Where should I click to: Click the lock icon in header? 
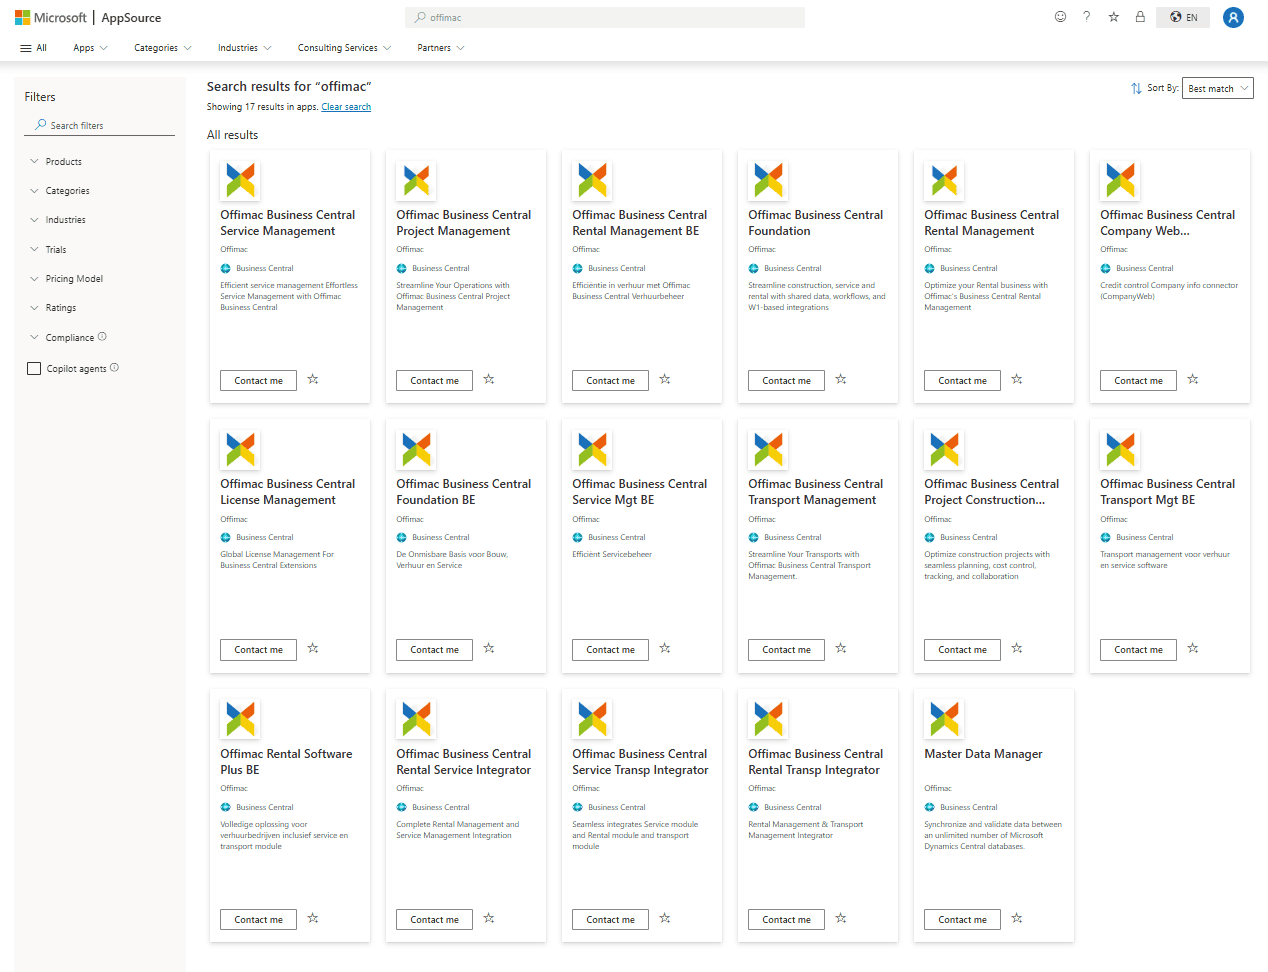(x=1140, y=17)
